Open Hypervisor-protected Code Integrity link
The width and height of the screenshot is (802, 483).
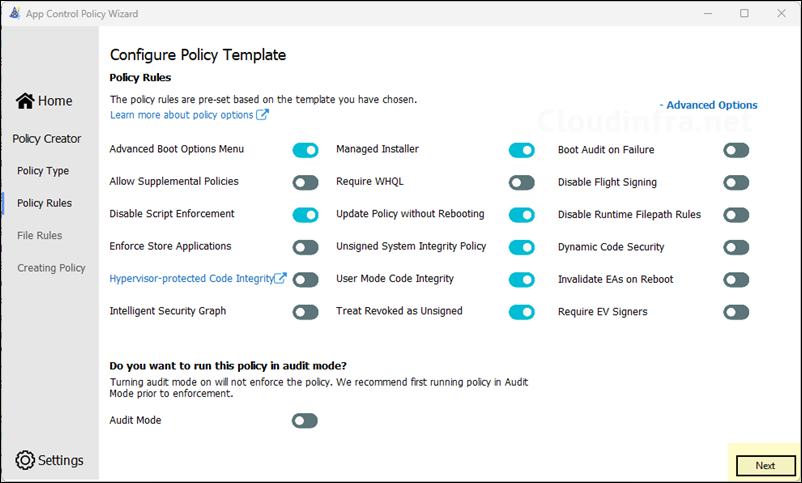[x=191, y=279]
